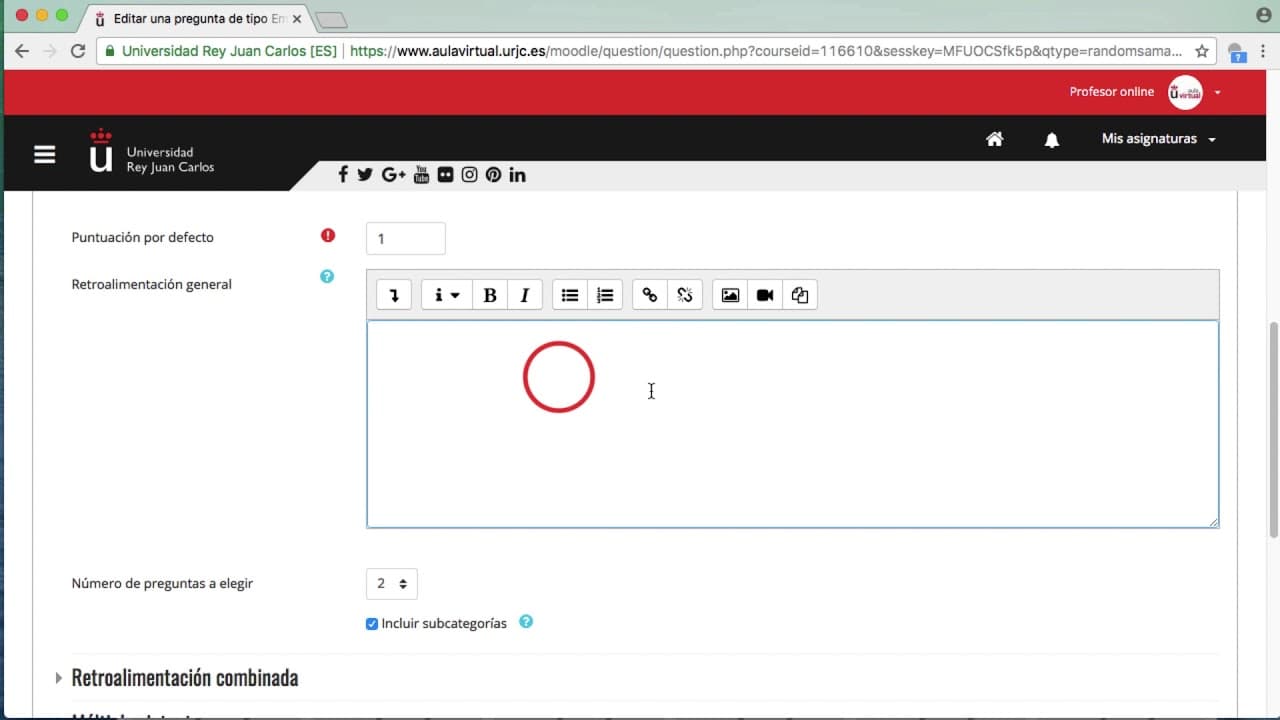Viewport: 1280px width, 720px height.
Task: Open the Google Plus social link
Action: (393, 174)
